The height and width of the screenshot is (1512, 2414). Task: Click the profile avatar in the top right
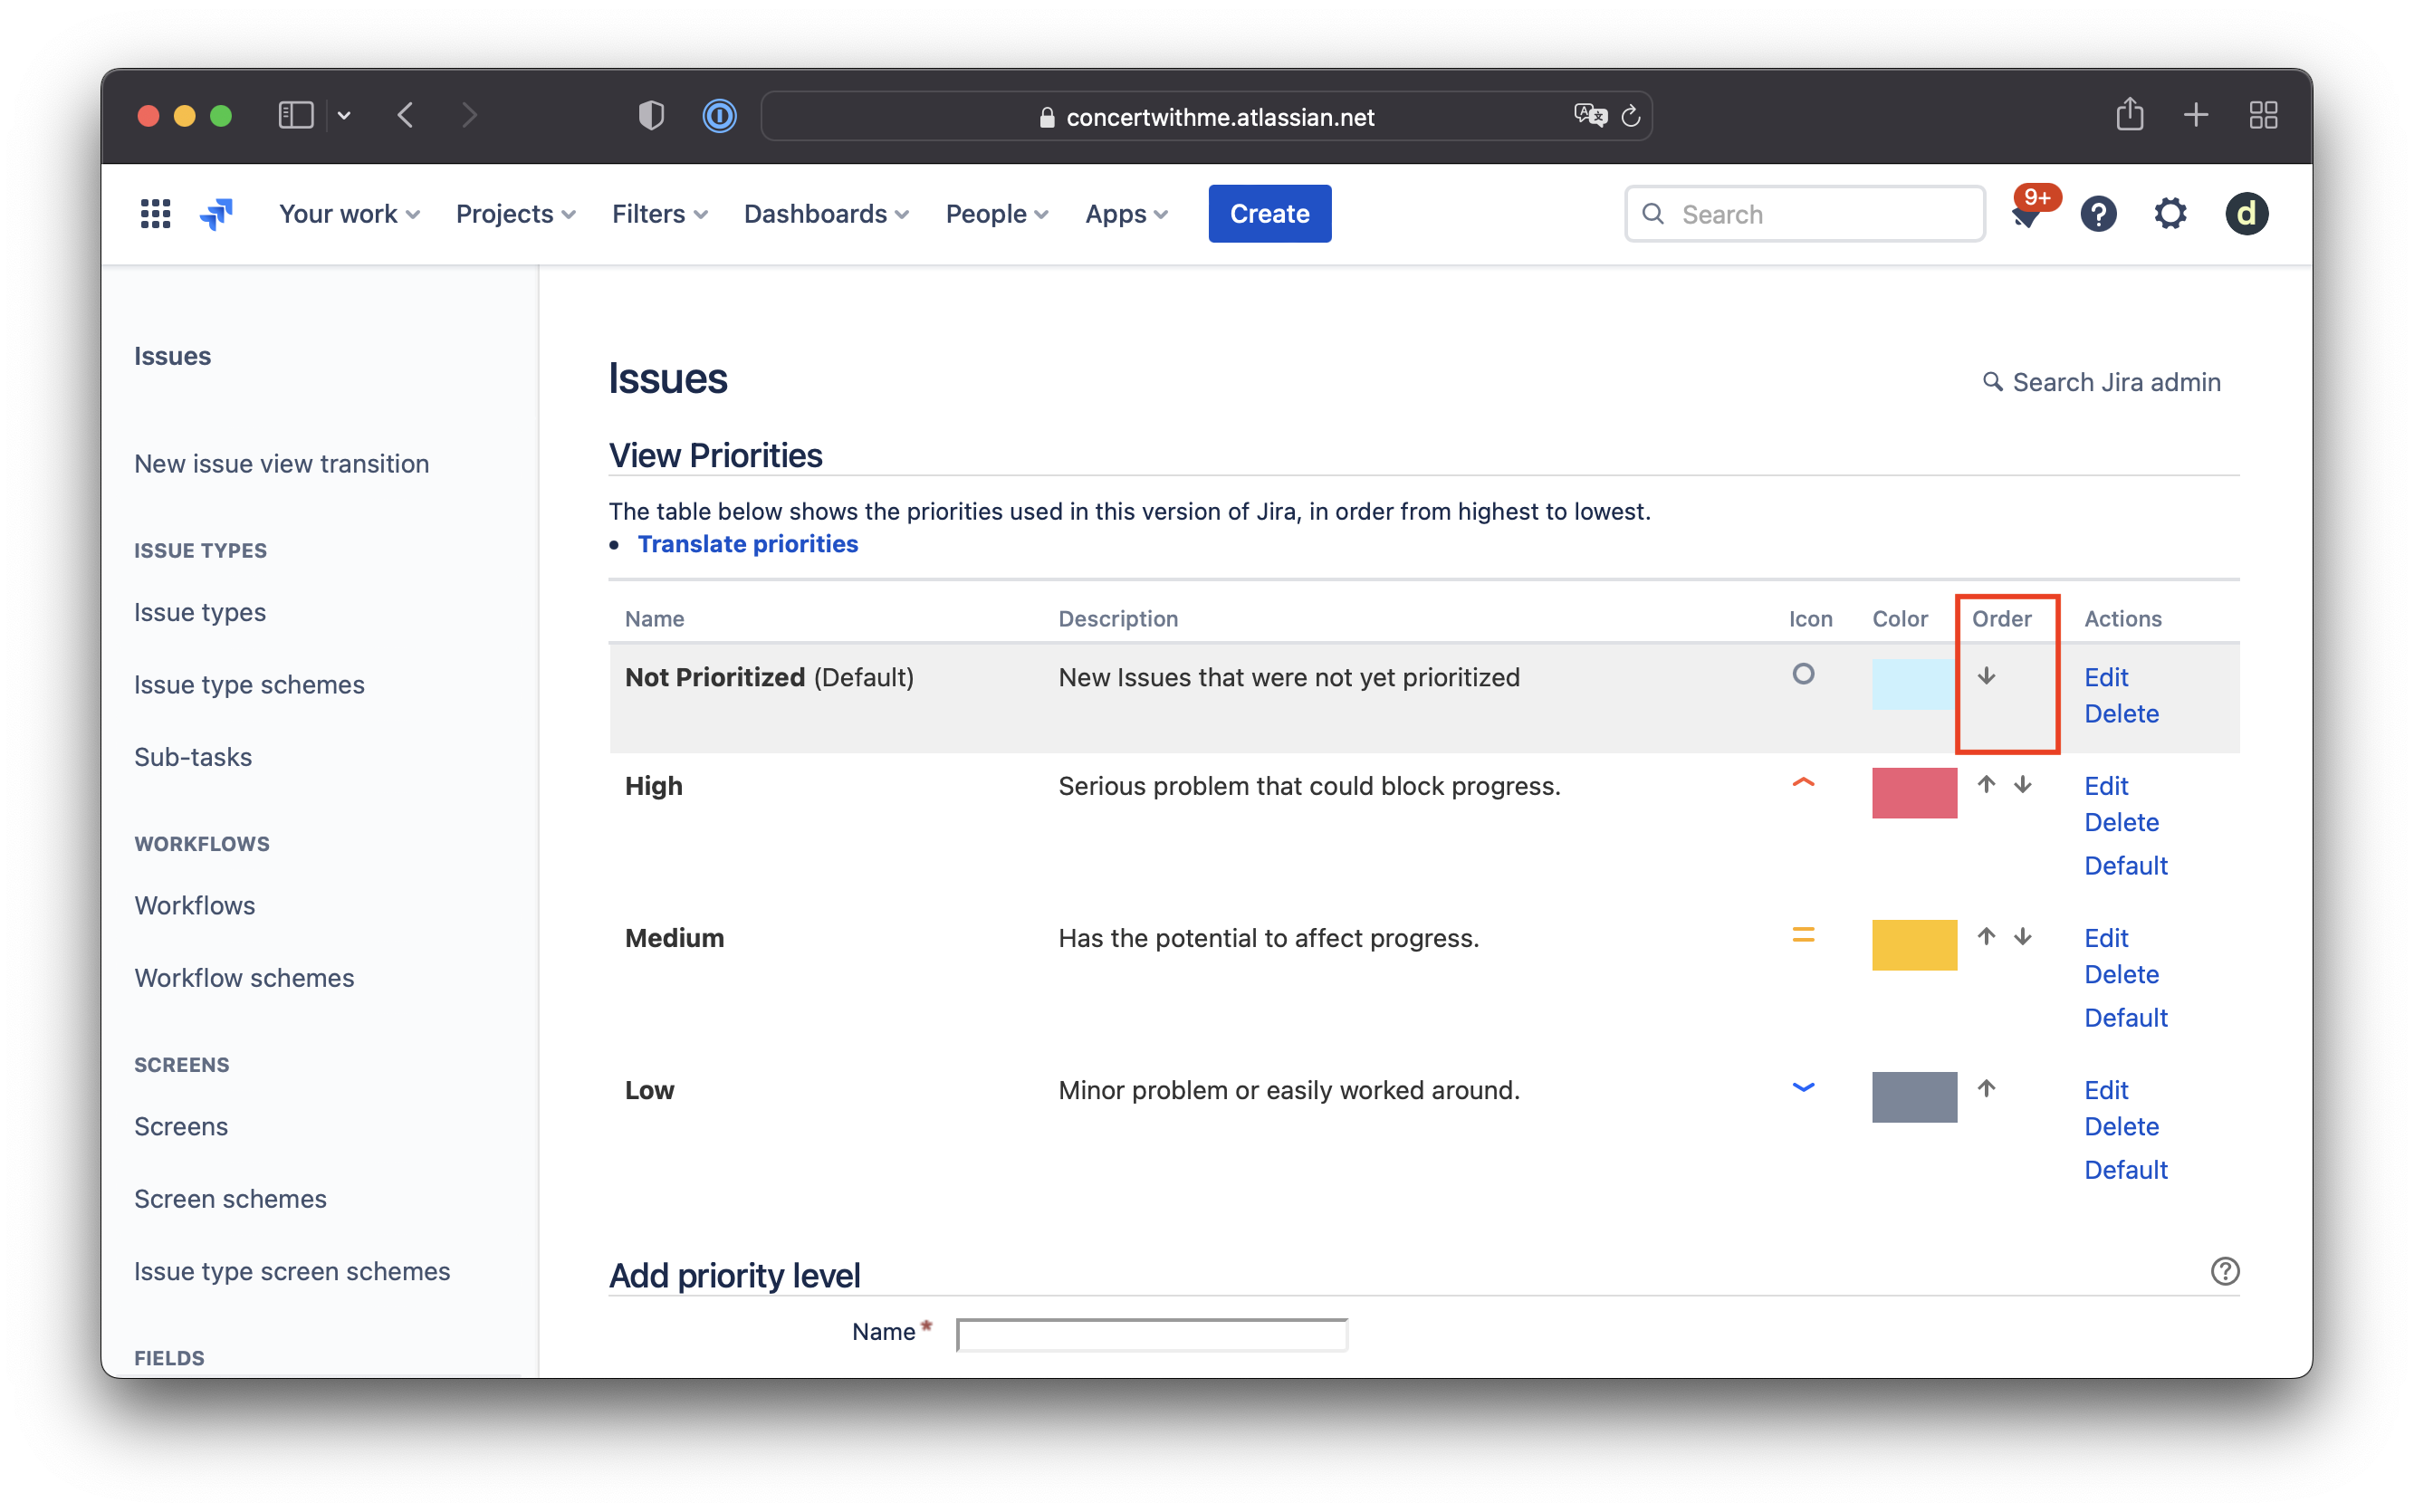pyautogui.click(x=2246, y=213)
